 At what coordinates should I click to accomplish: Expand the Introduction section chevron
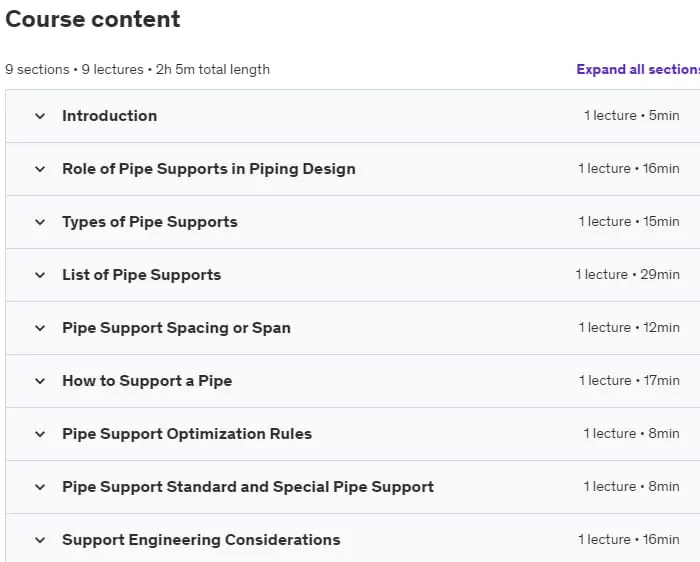click(x=40, y=116)
